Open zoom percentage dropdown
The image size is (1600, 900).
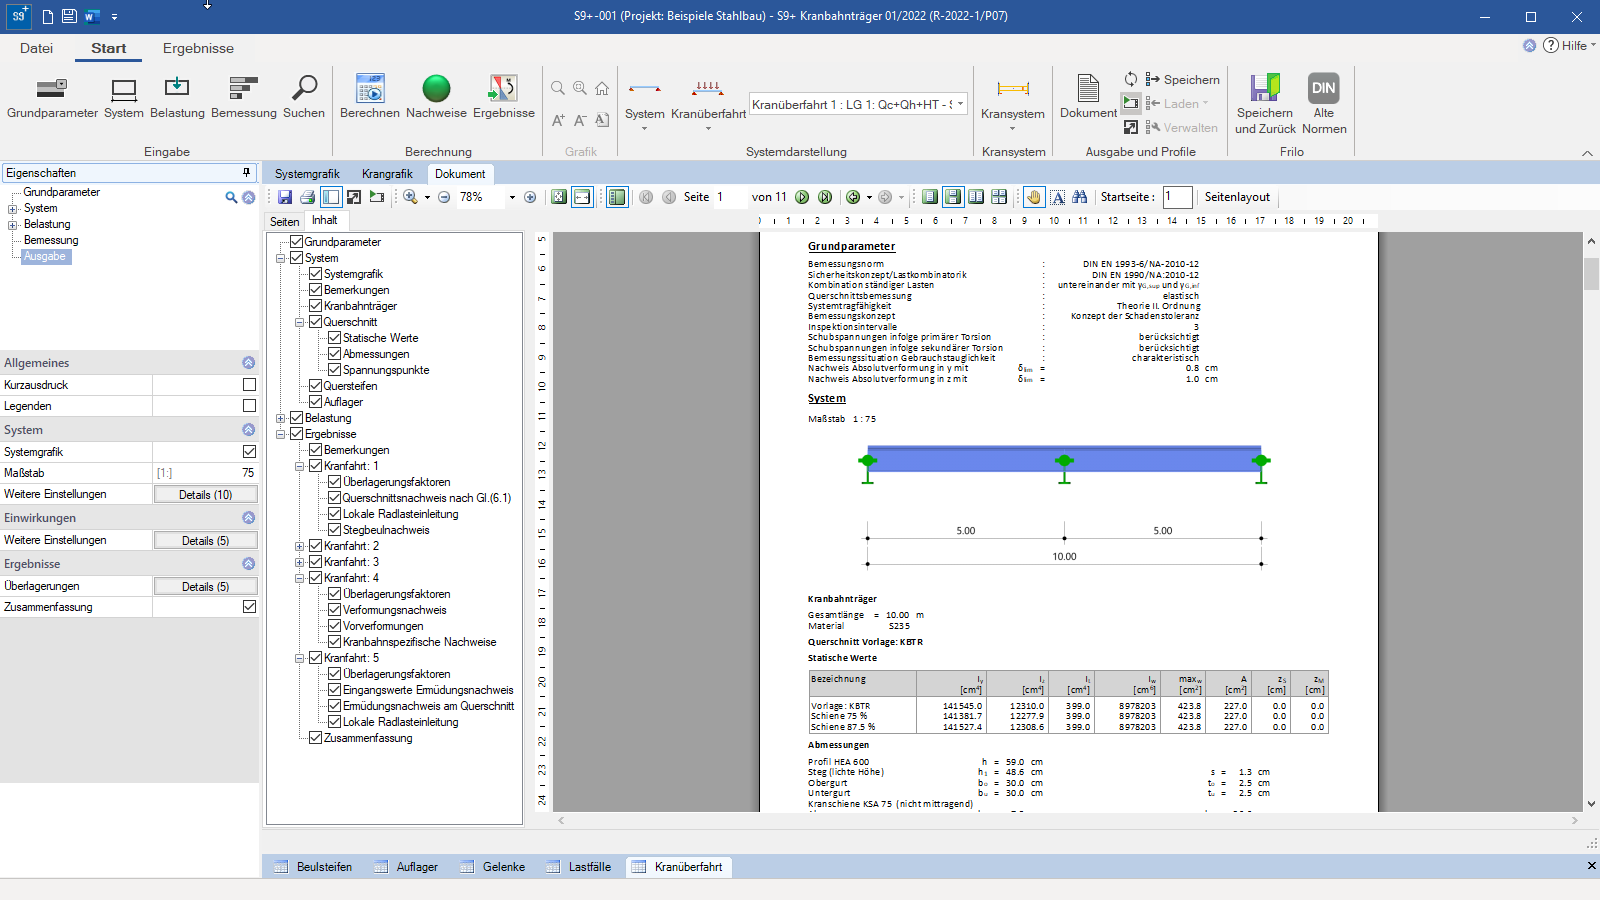click(512, 197)
